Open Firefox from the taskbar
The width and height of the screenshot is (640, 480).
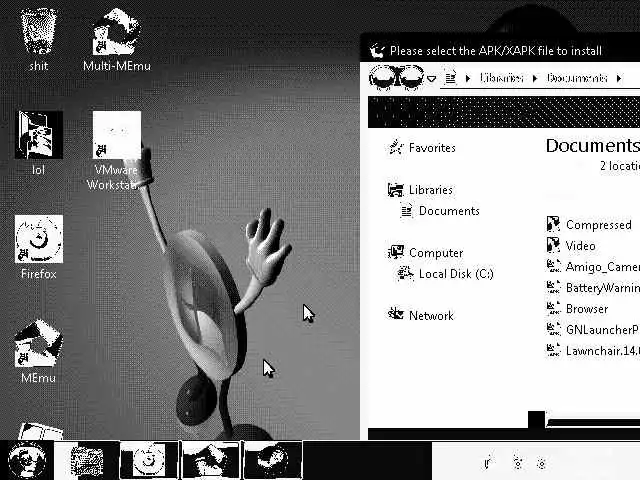point(149,460)
